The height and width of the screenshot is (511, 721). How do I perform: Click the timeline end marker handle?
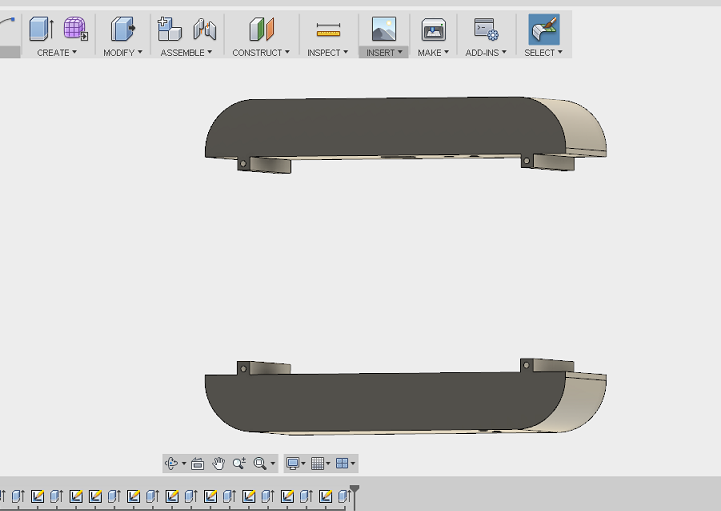355,489
